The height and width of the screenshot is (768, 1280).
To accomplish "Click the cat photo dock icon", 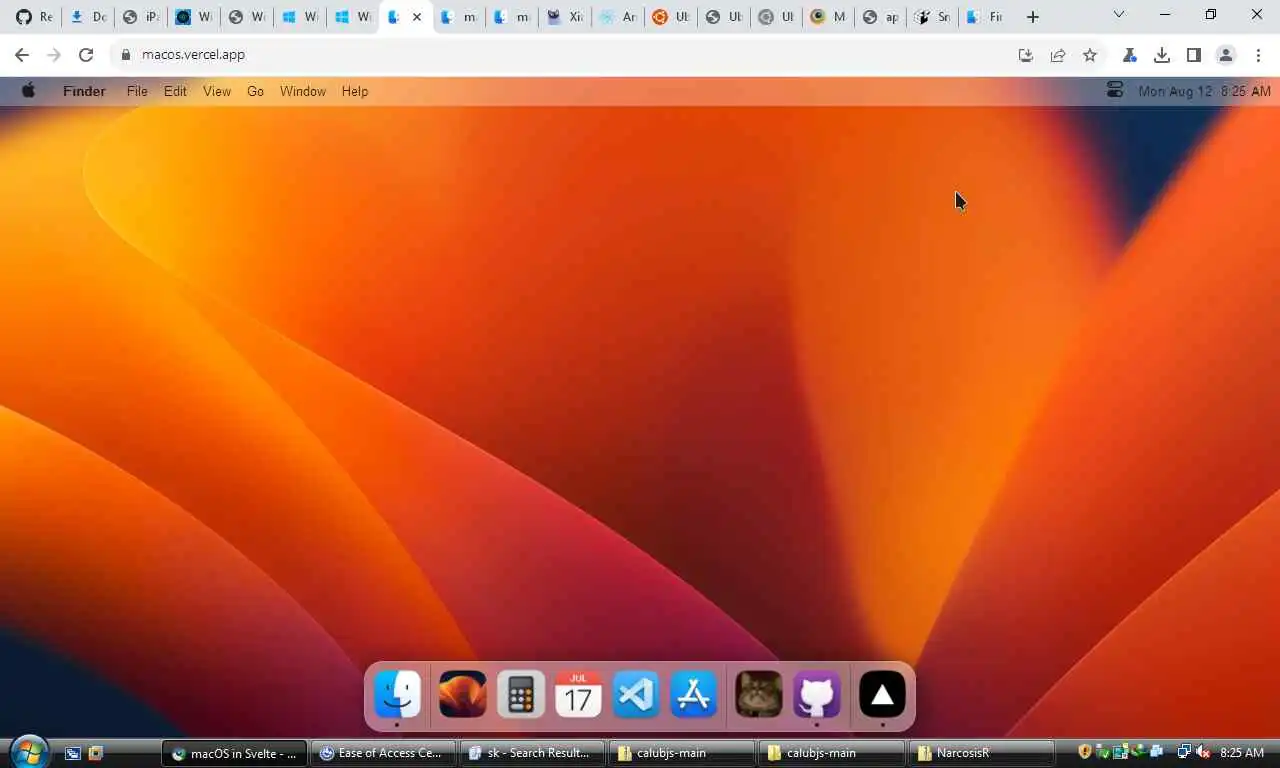I will 759,694.
